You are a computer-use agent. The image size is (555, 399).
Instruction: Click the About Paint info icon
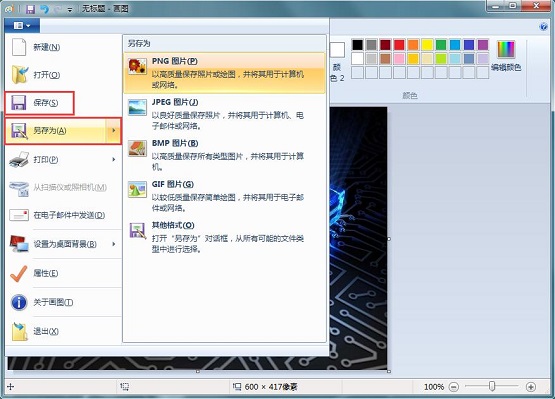[x=19, y=302]
